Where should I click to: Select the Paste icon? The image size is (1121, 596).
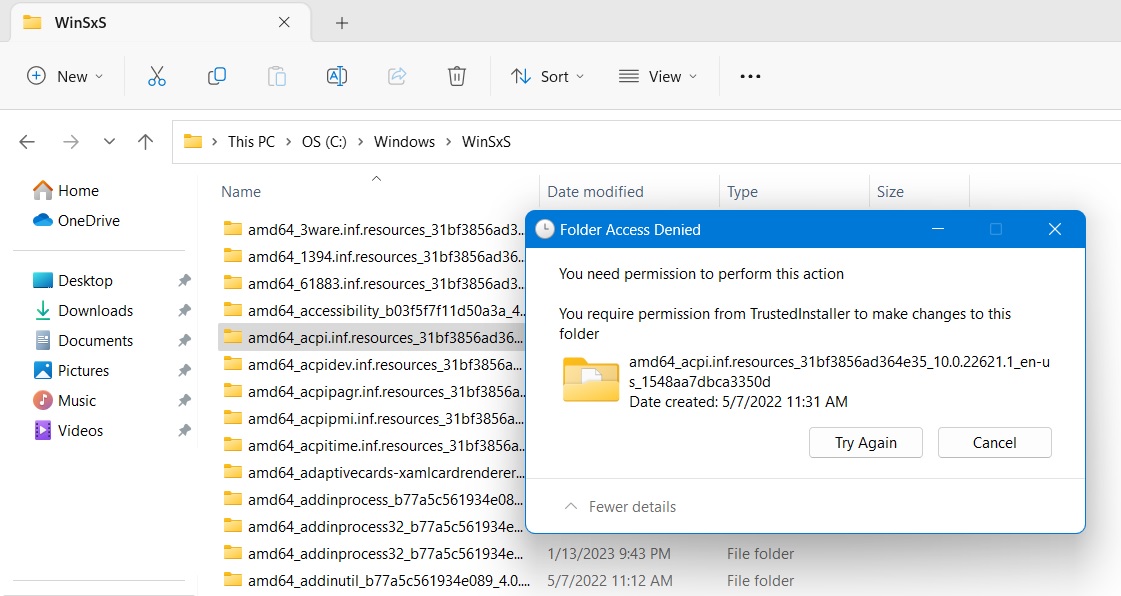tap(277, 75)
